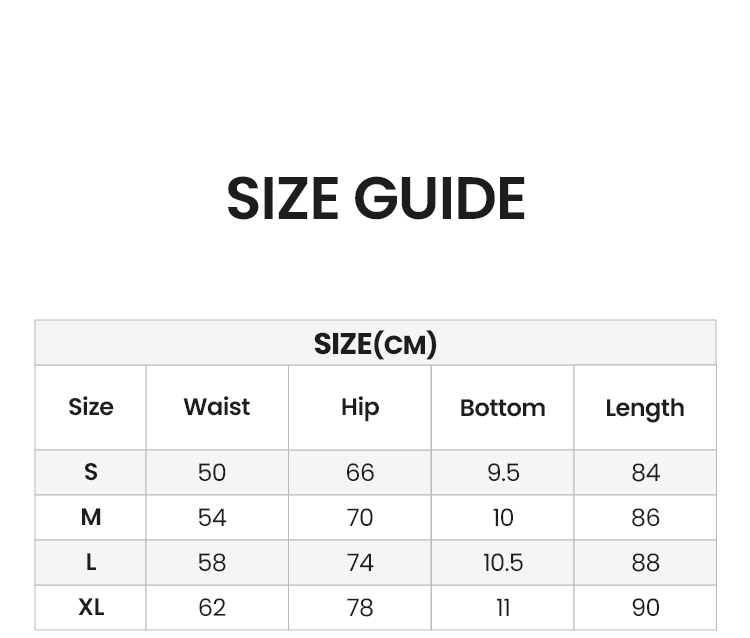Click the SIZE GUIDE heading

tap(375, 198)
